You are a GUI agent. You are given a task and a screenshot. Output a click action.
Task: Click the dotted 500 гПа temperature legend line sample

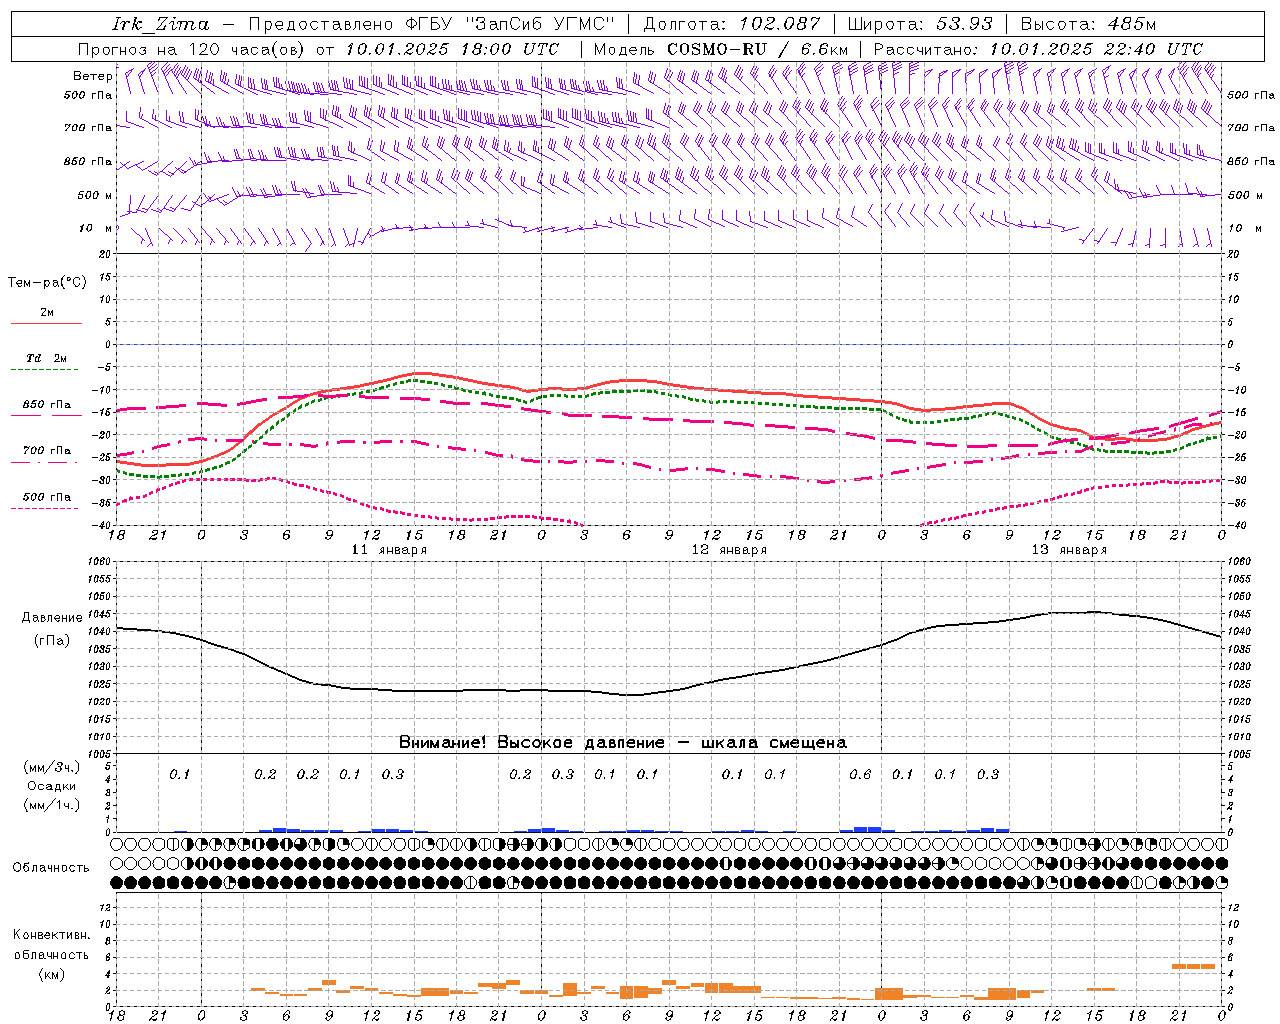tap(45, 509)
